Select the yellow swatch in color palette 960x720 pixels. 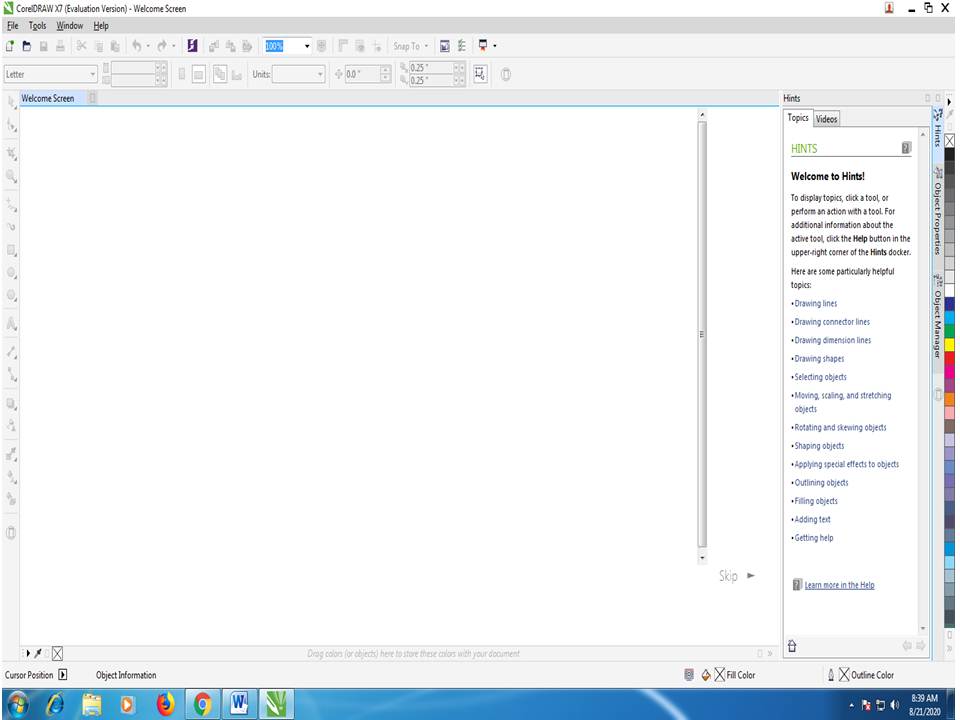pos(949,345)
